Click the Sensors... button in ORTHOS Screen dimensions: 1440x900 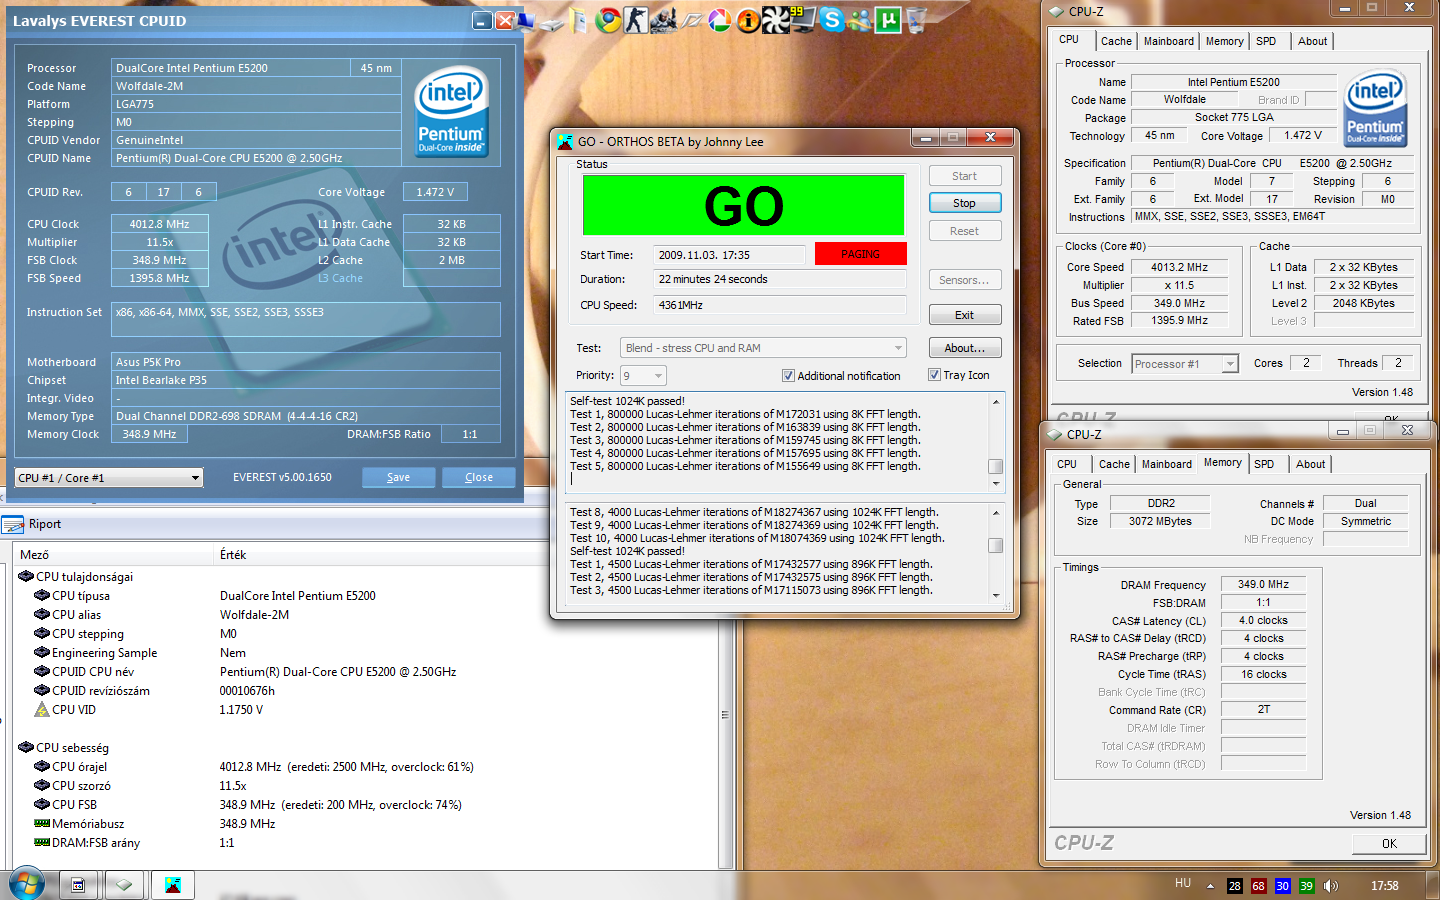click(x=965, y=280)
